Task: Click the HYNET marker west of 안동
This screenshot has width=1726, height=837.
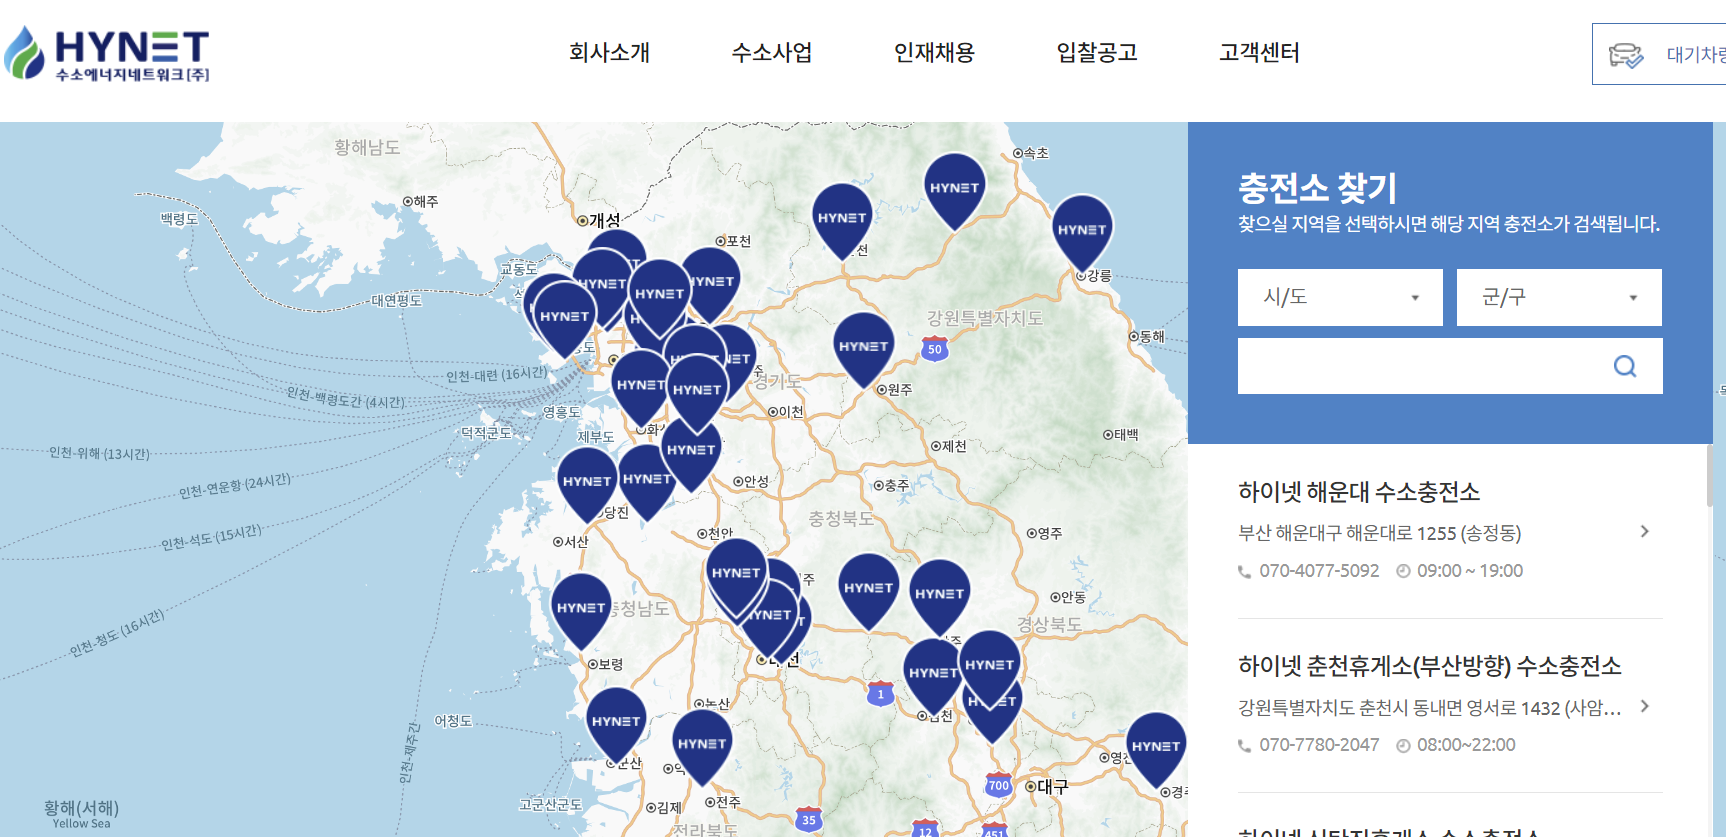Action: coord(940,596)
